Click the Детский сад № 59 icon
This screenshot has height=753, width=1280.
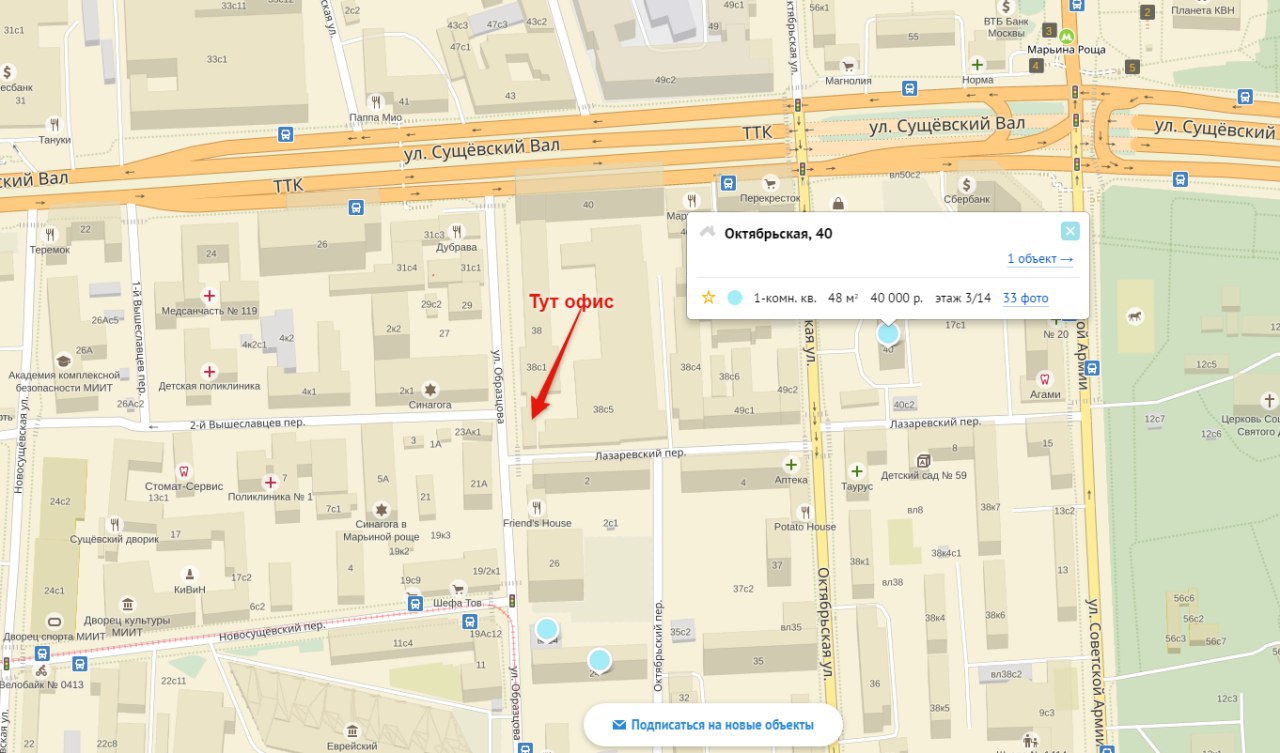[x=923, y=460]
